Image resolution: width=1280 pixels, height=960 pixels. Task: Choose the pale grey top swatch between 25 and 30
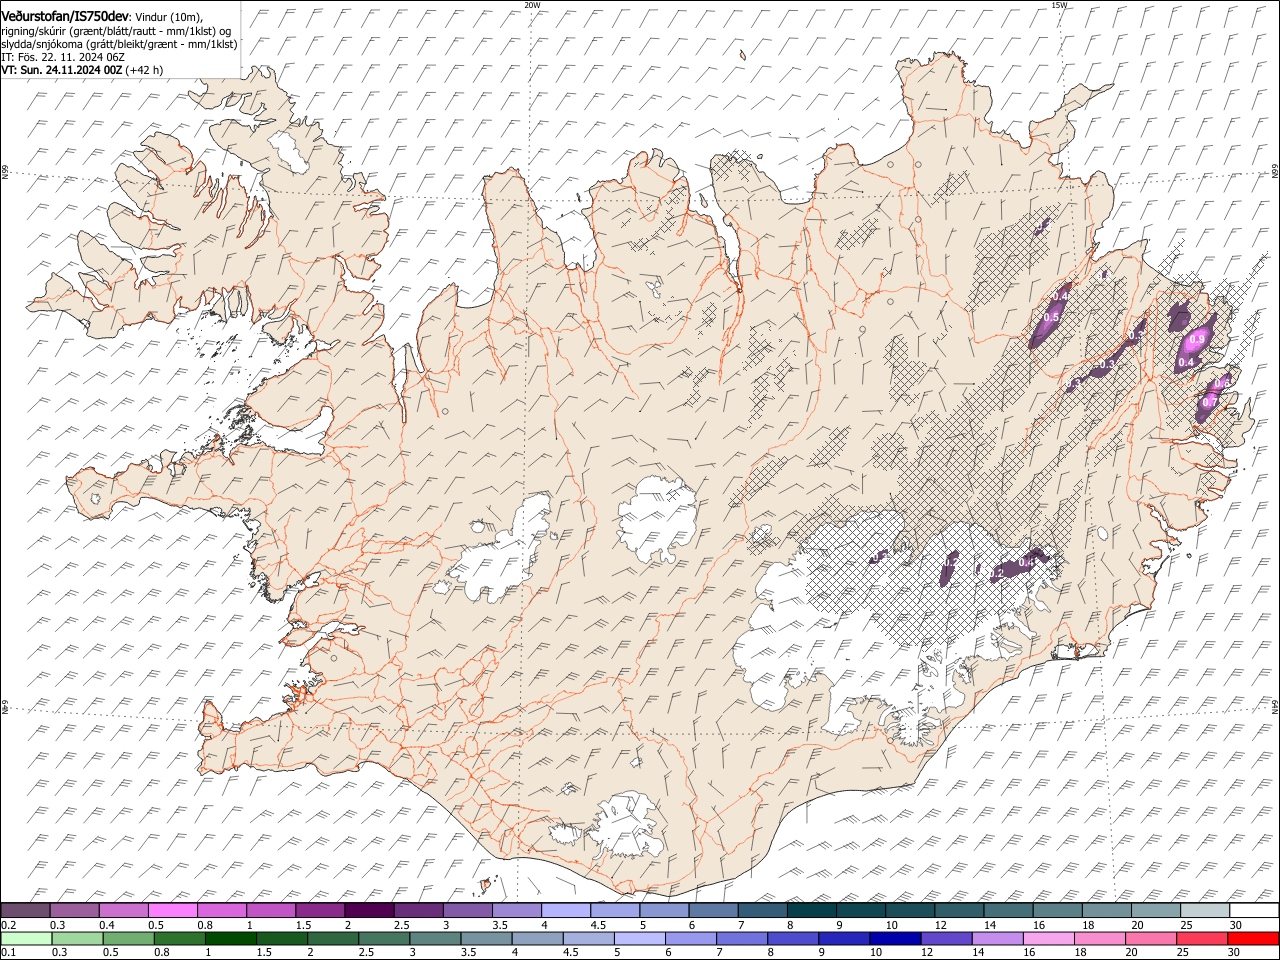click(1206, 911)
